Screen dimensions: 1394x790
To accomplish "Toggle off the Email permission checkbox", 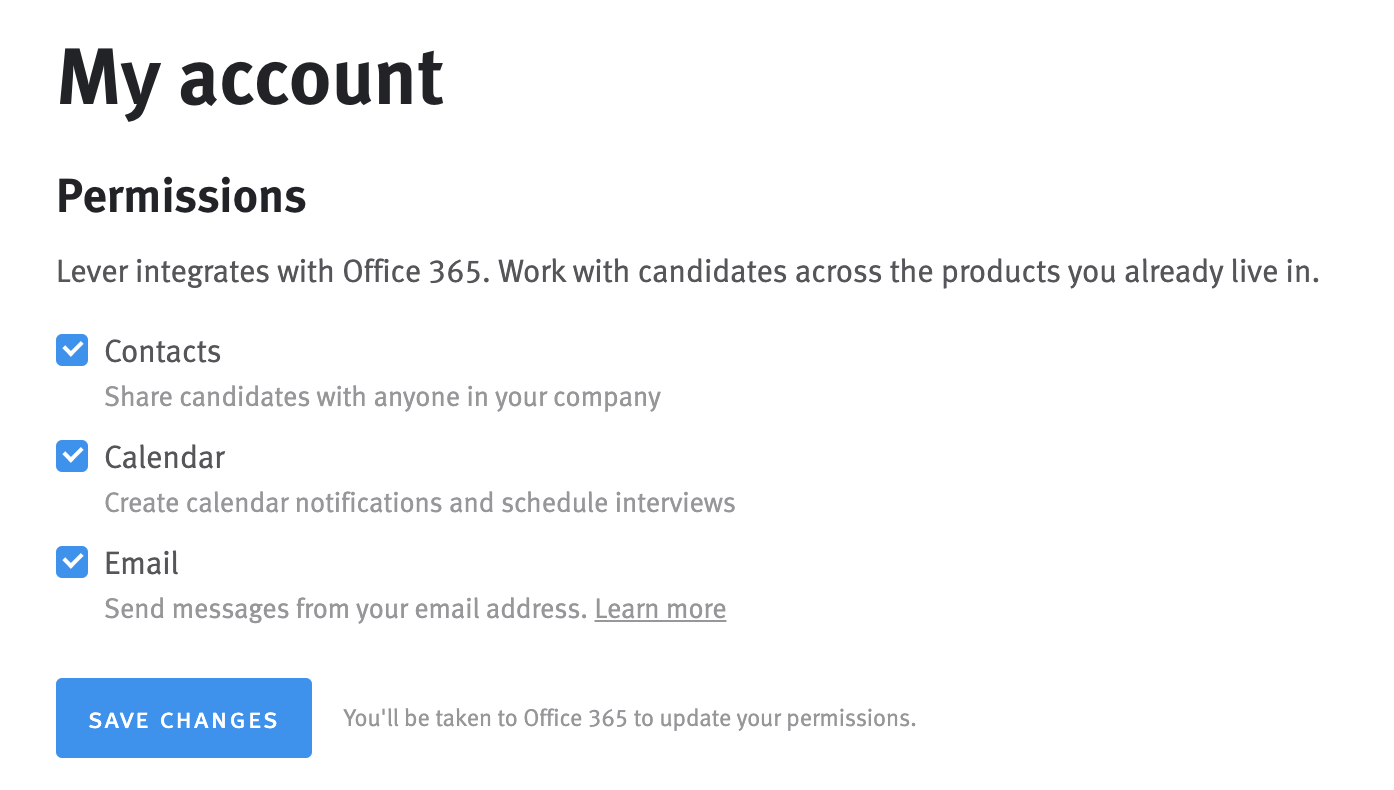I will (x=71, y=562).
